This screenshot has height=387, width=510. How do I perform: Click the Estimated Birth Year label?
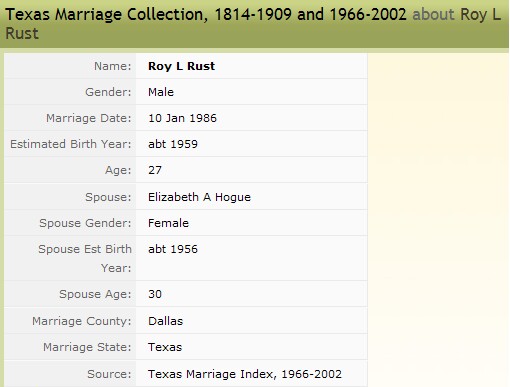pyautogui.click(x=71, y=144)
